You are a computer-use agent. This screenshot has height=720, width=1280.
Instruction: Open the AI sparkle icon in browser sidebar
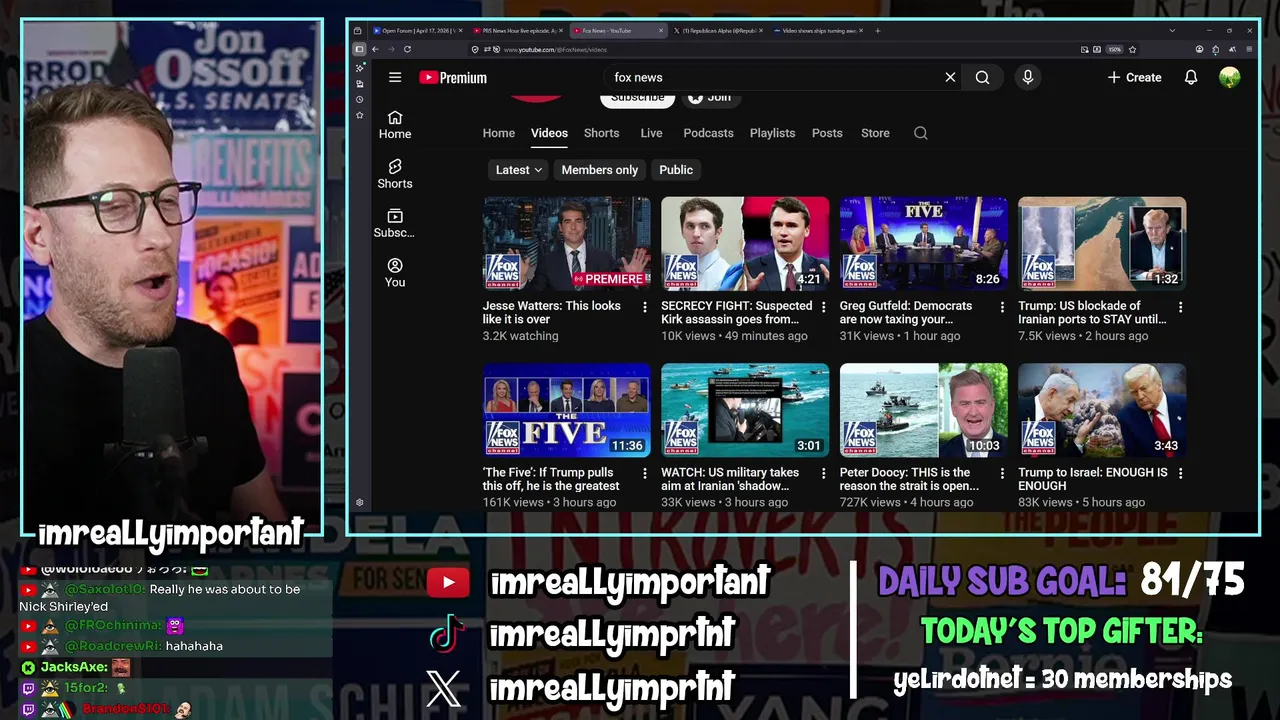tap(360, 68)
